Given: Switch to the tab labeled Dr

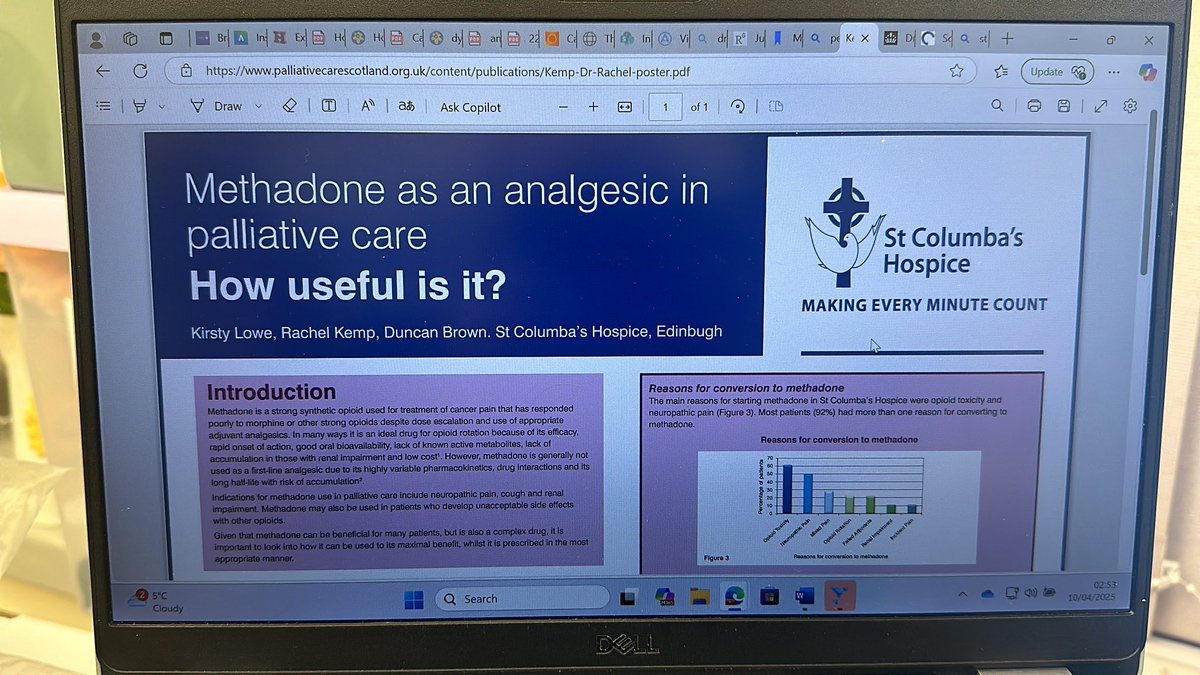Looking at the screenshot, I should click(900, 39).
